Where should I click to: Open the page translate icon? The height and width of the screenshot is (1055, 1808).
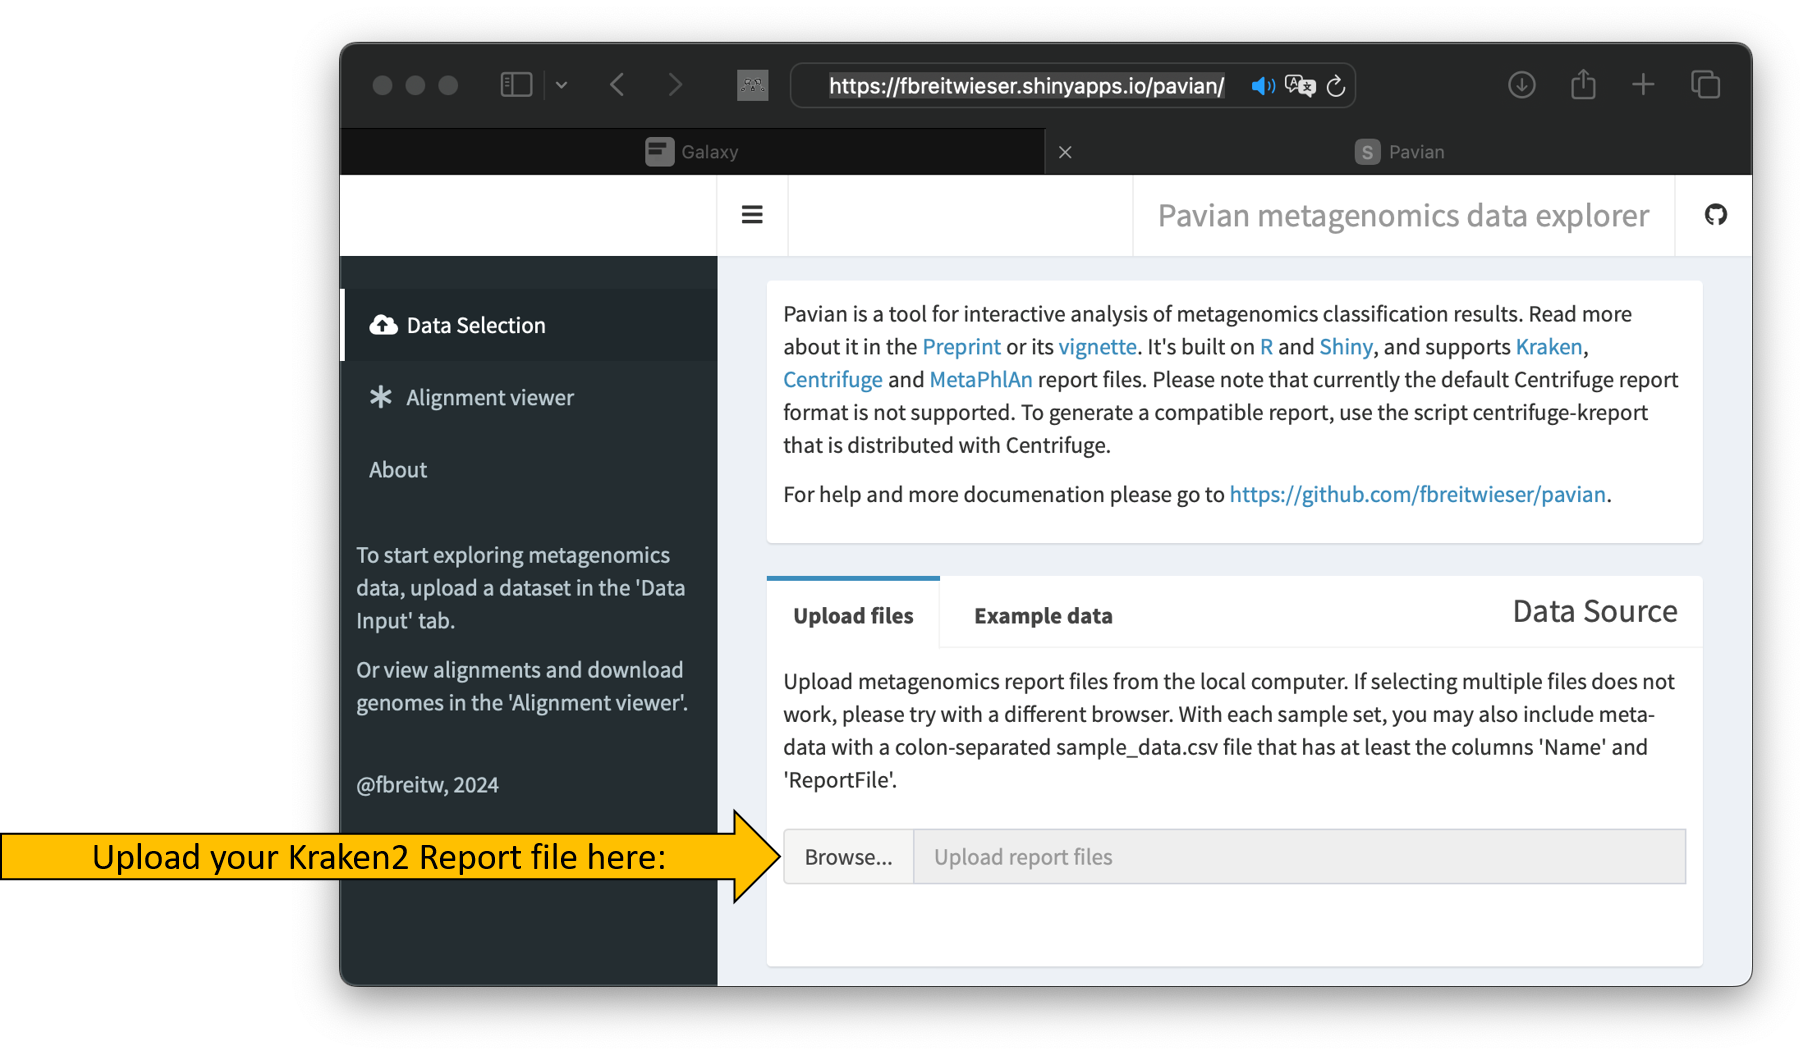pyautogui.click(x=1300, y=86)
